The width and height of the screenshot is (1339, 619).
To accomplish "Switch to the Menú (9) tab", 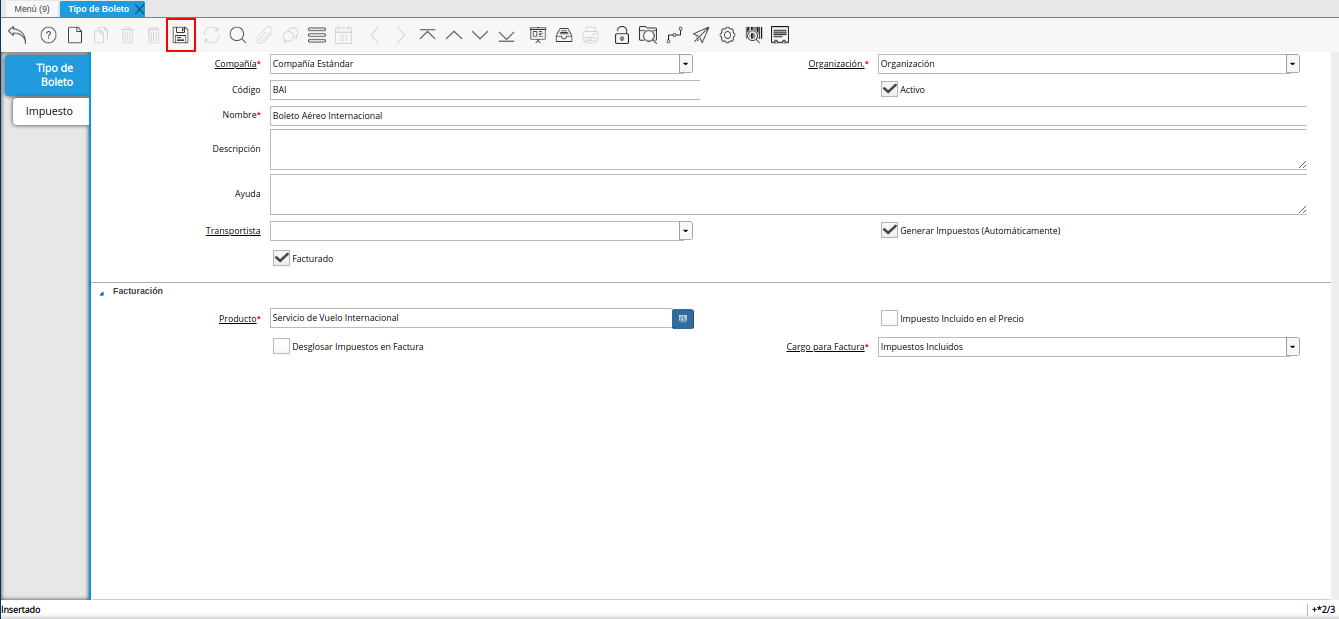I will pyautogui.click(x=31, y=8).
